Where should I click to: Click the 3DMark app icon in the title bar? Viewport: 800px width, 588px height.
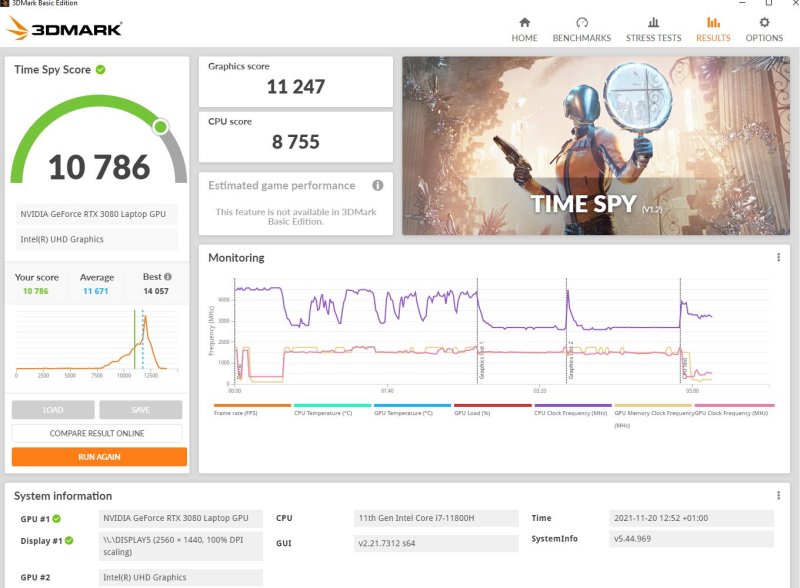5,3
